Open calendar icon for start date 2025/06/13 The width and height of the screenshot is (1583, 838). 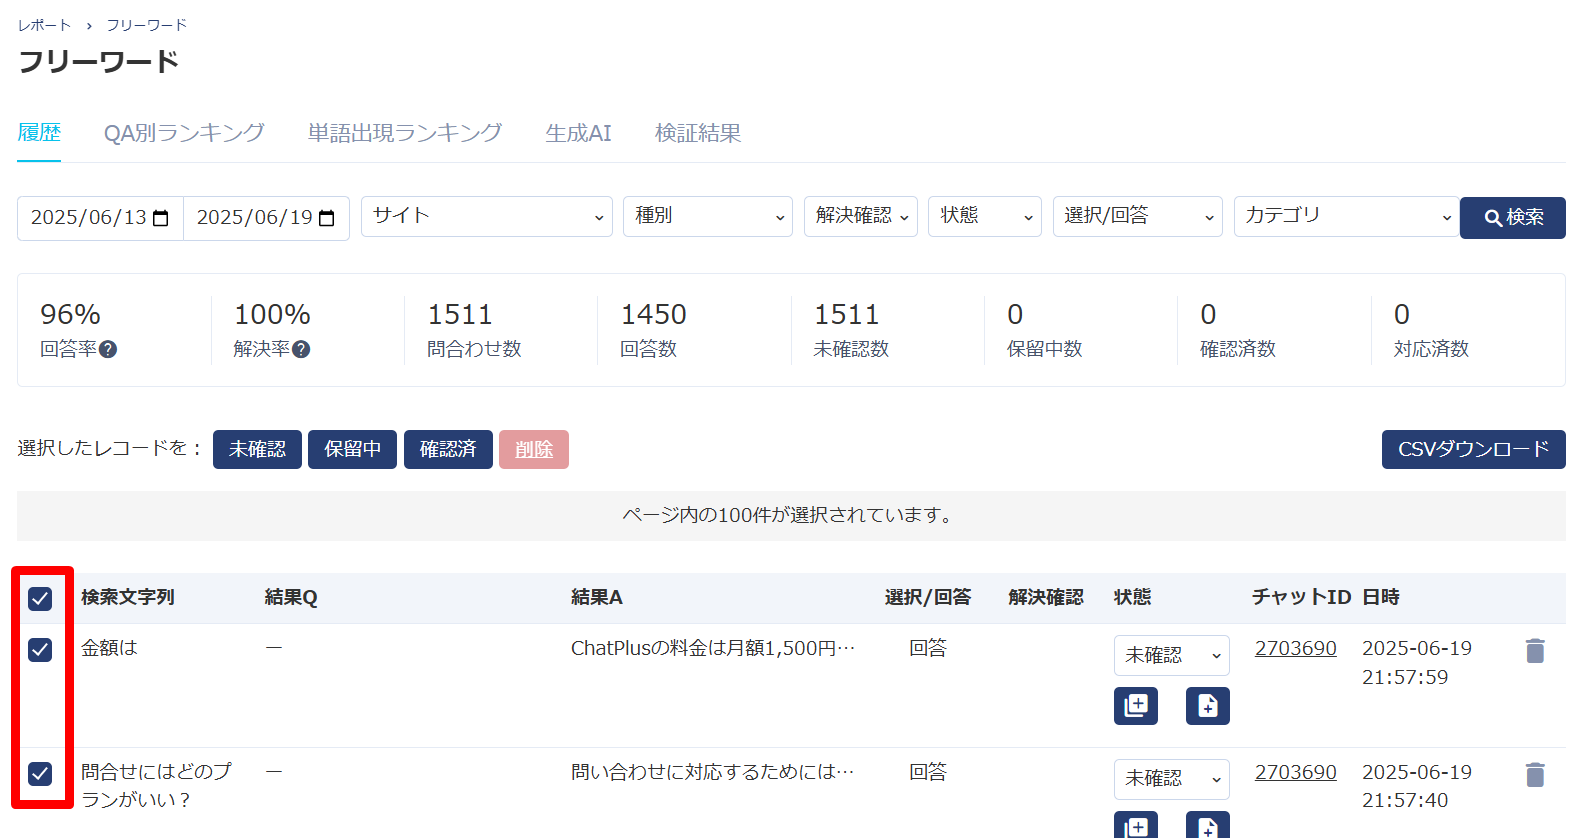coord(161,218)
